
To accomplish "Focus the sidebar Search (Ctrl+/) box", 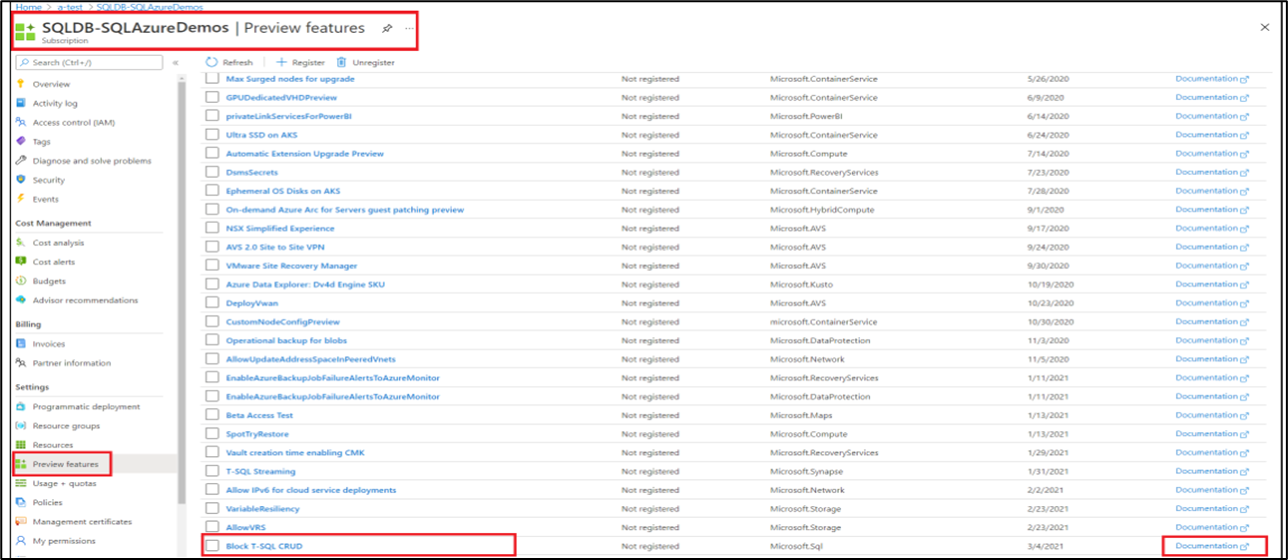I will coord(89,62).
